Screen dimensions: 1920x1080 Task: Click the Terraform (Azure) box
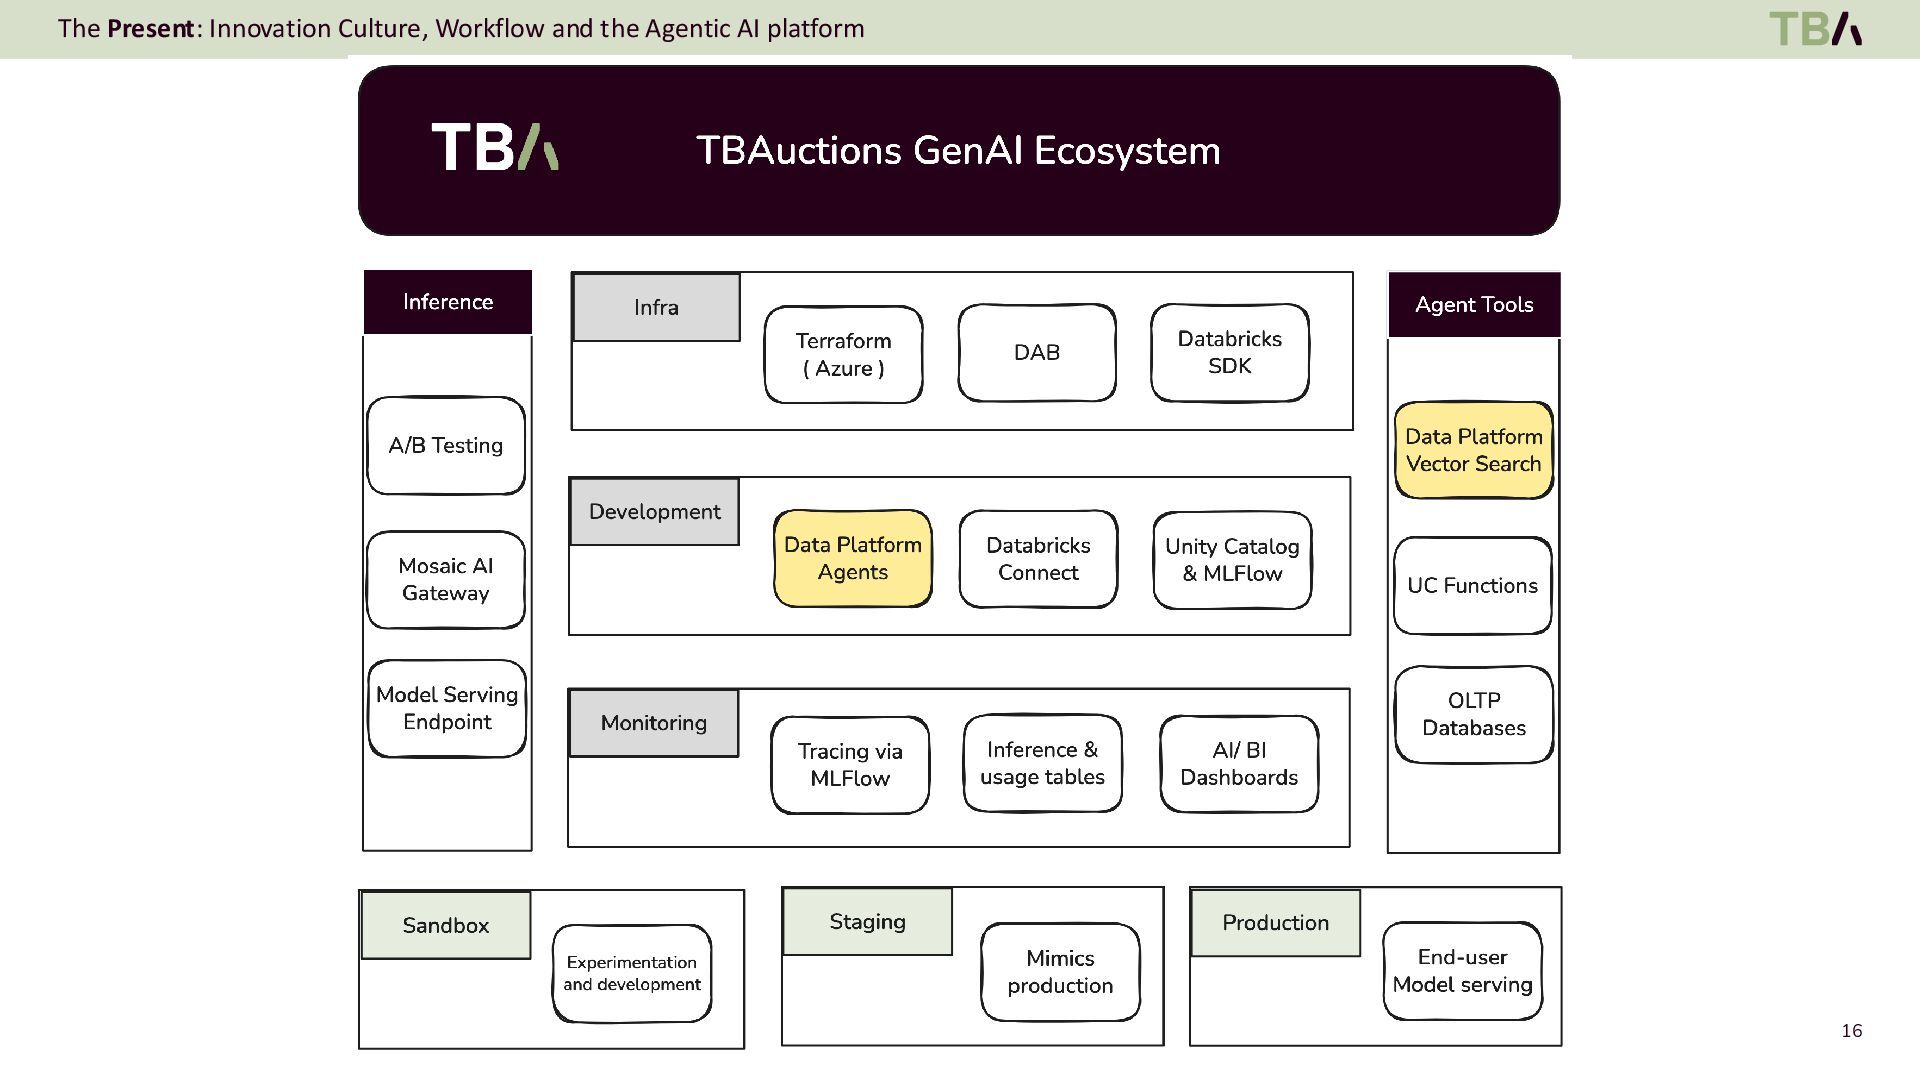click(x=843, y=354)
